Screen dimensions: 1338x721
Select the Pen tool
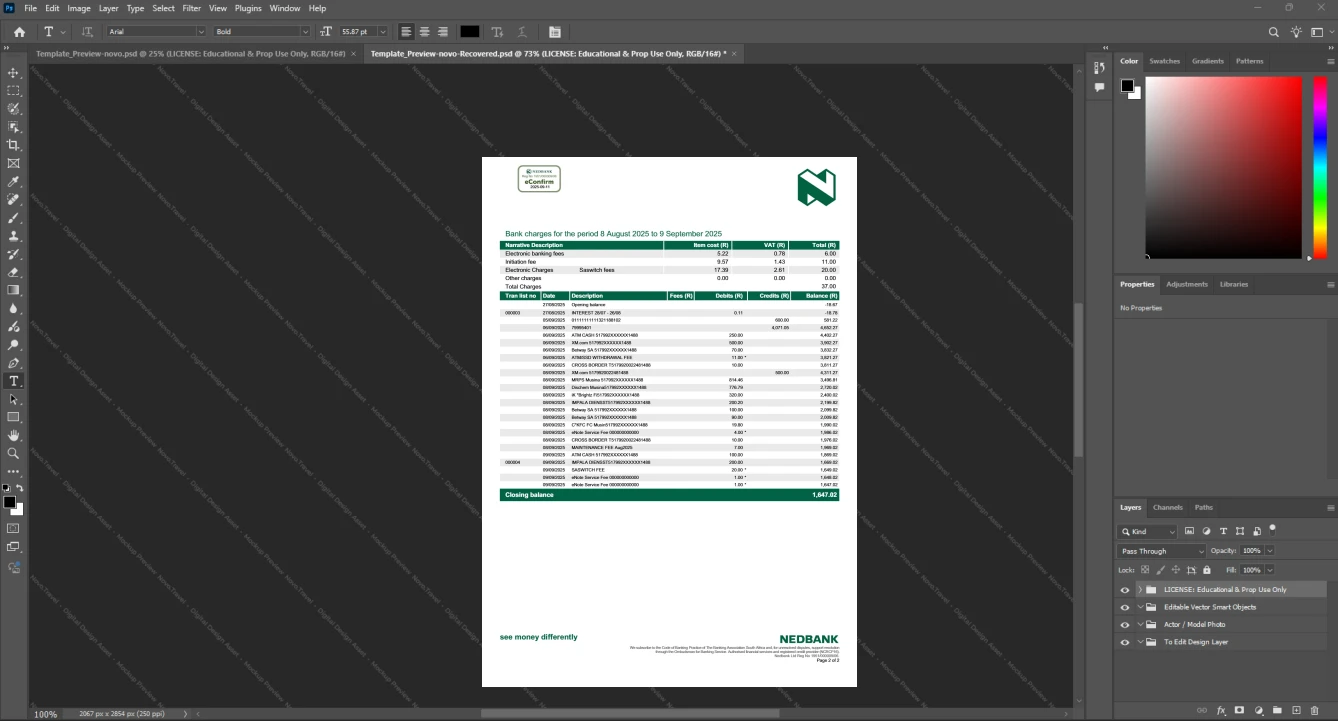(14, 363)
